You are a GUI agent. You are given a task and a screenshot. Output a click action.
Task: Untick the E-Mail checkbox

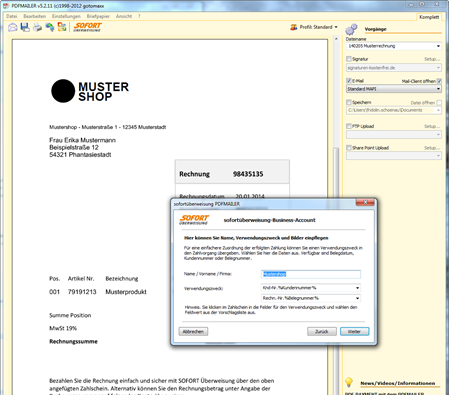tap(349, 81)
